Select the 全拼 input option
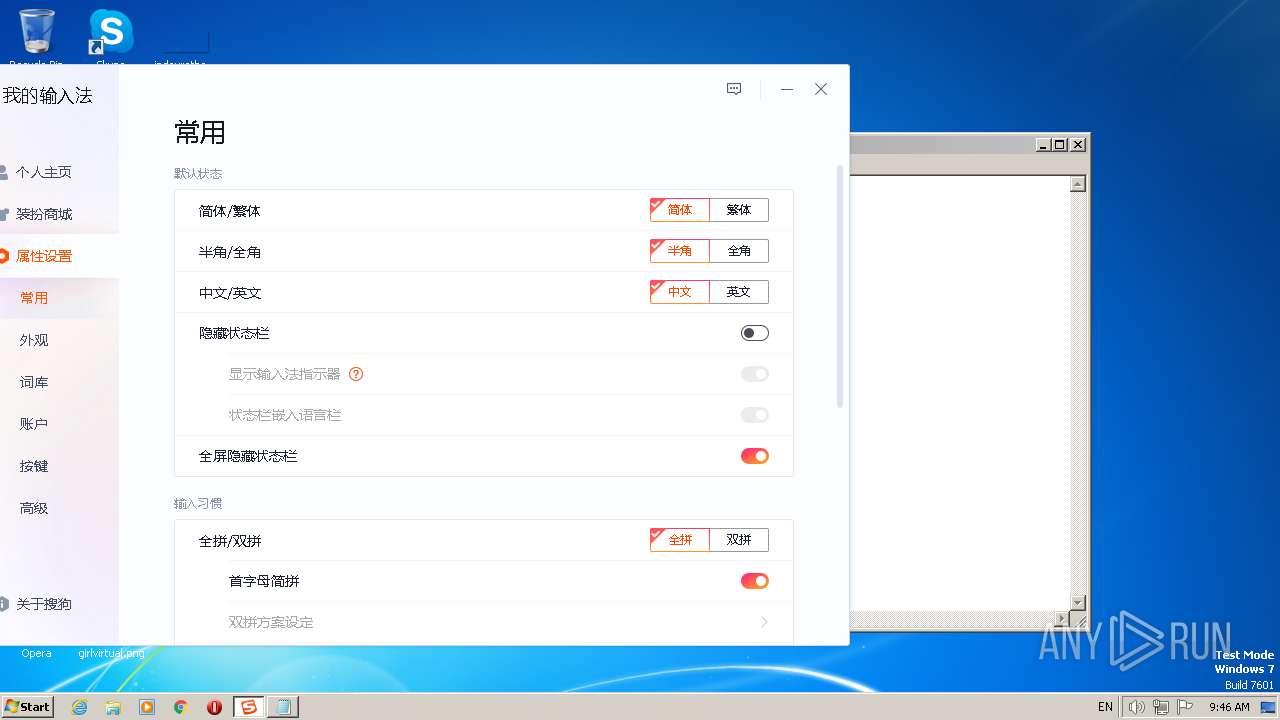This screenshot has height=720, width=1280. (679, 540)
